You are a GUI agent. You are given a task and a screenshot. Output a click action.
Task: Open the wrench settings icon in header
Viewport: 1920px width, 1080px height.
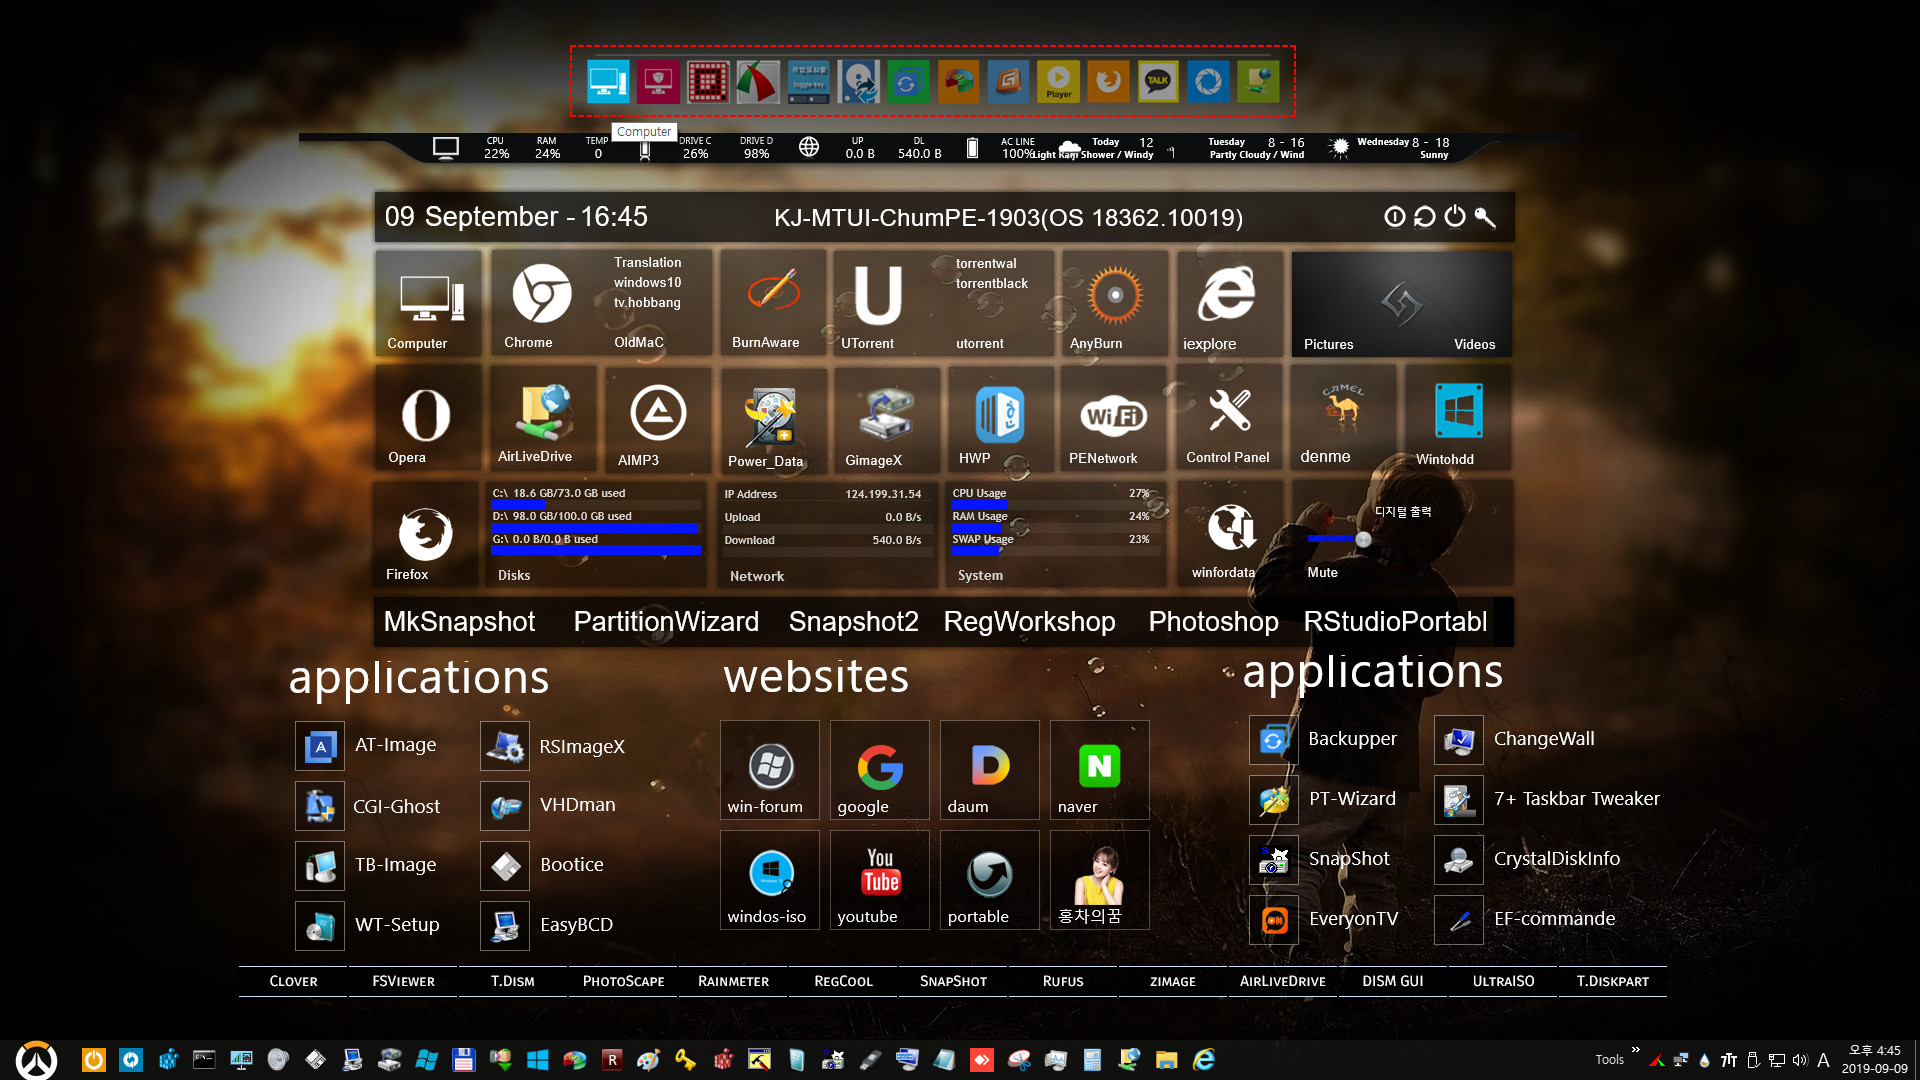click(x=1485, y=216)
